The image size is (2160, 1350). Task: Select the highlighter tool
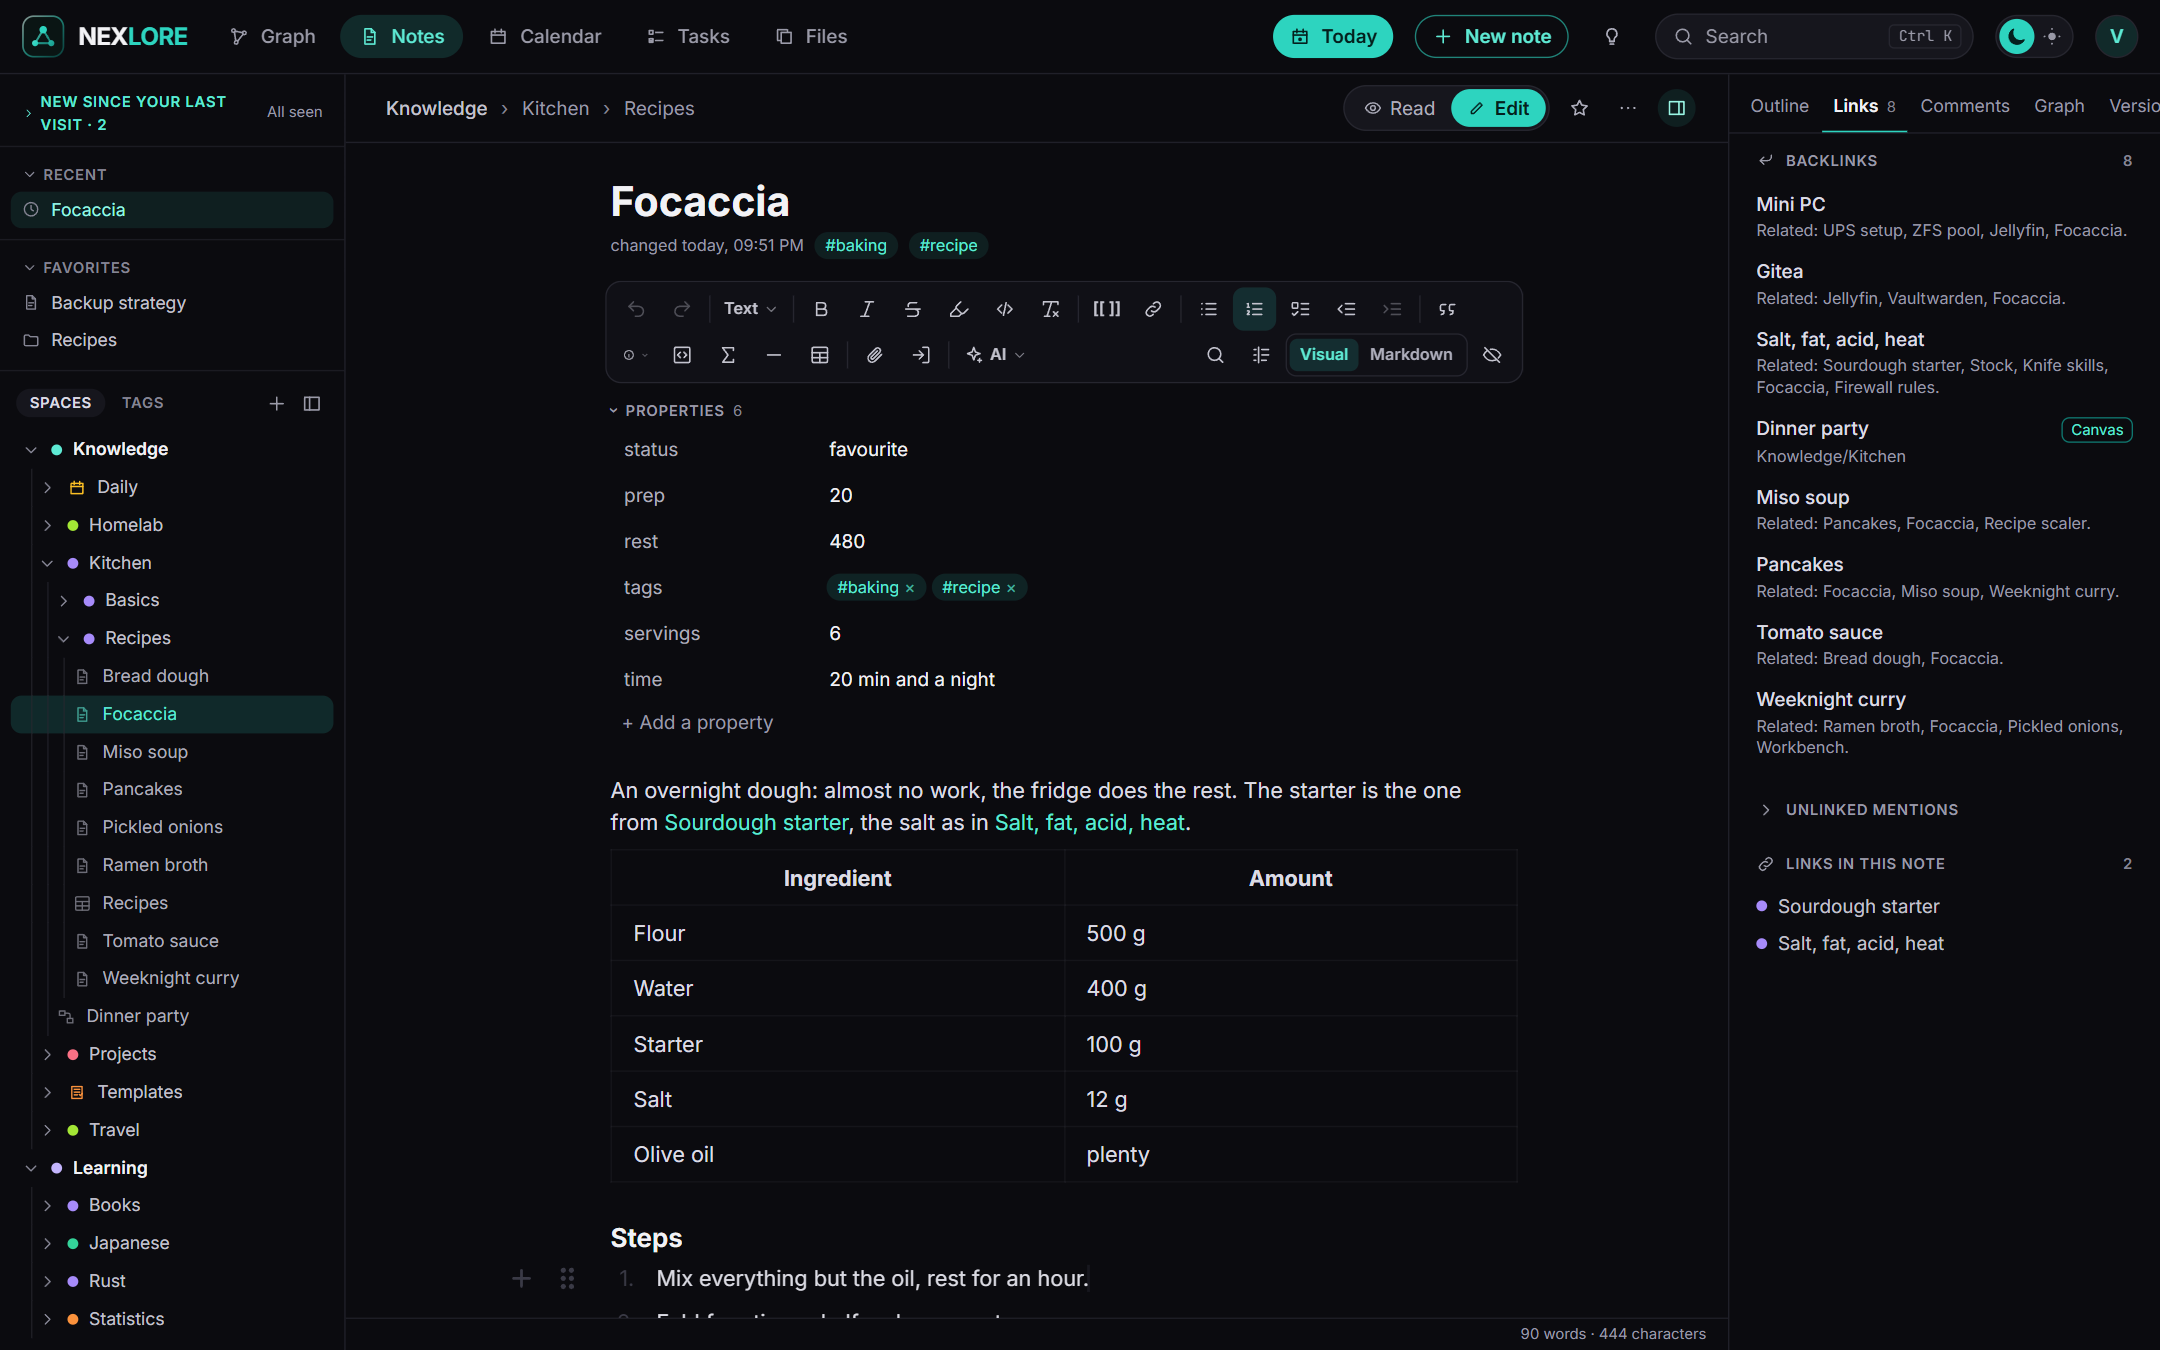[x=959, y=309]
